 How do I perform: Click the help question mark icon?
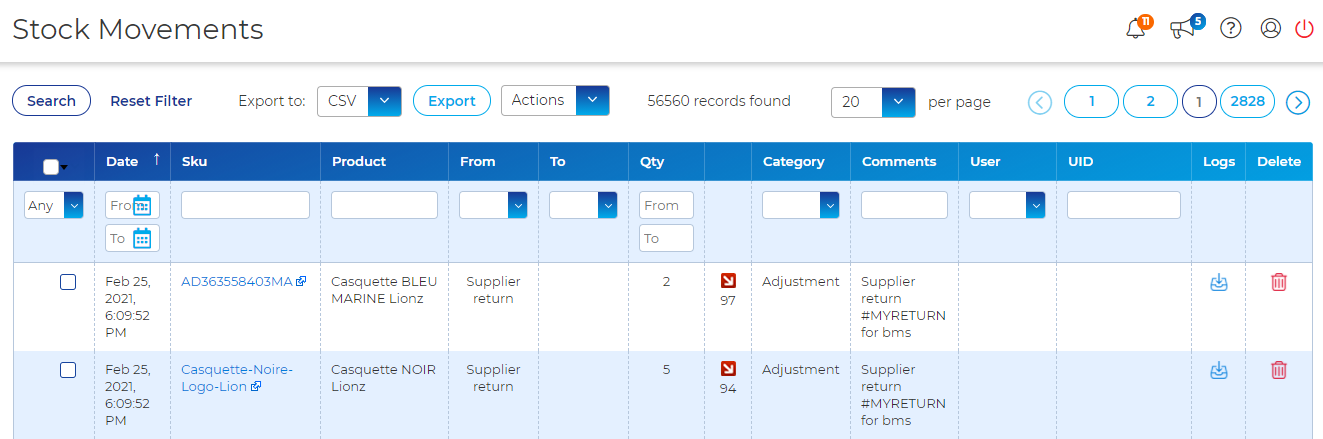click(x=1231, y=28)
